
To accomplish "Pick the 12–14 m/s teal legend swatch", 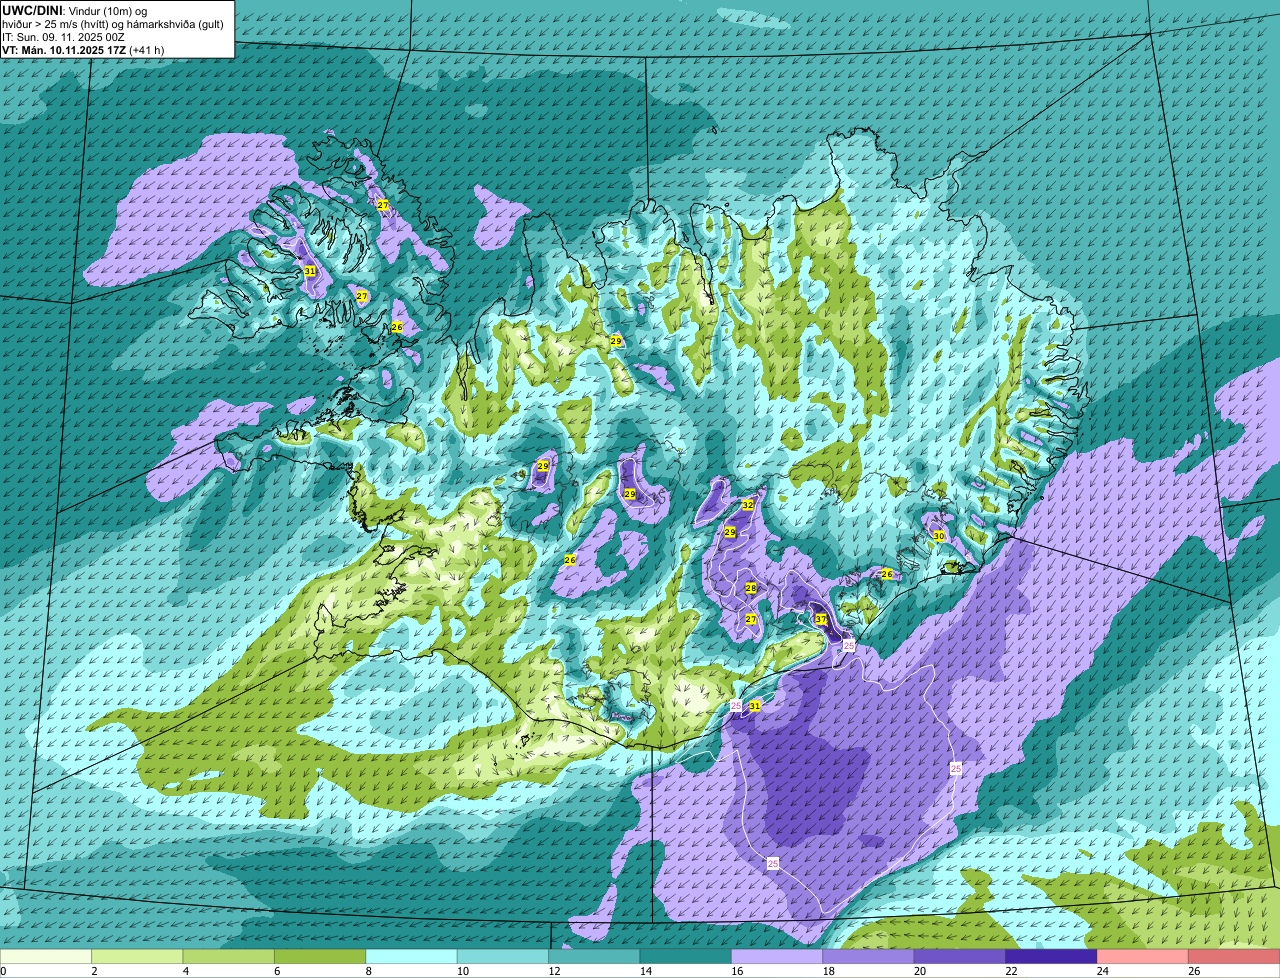I will [594, 956].
